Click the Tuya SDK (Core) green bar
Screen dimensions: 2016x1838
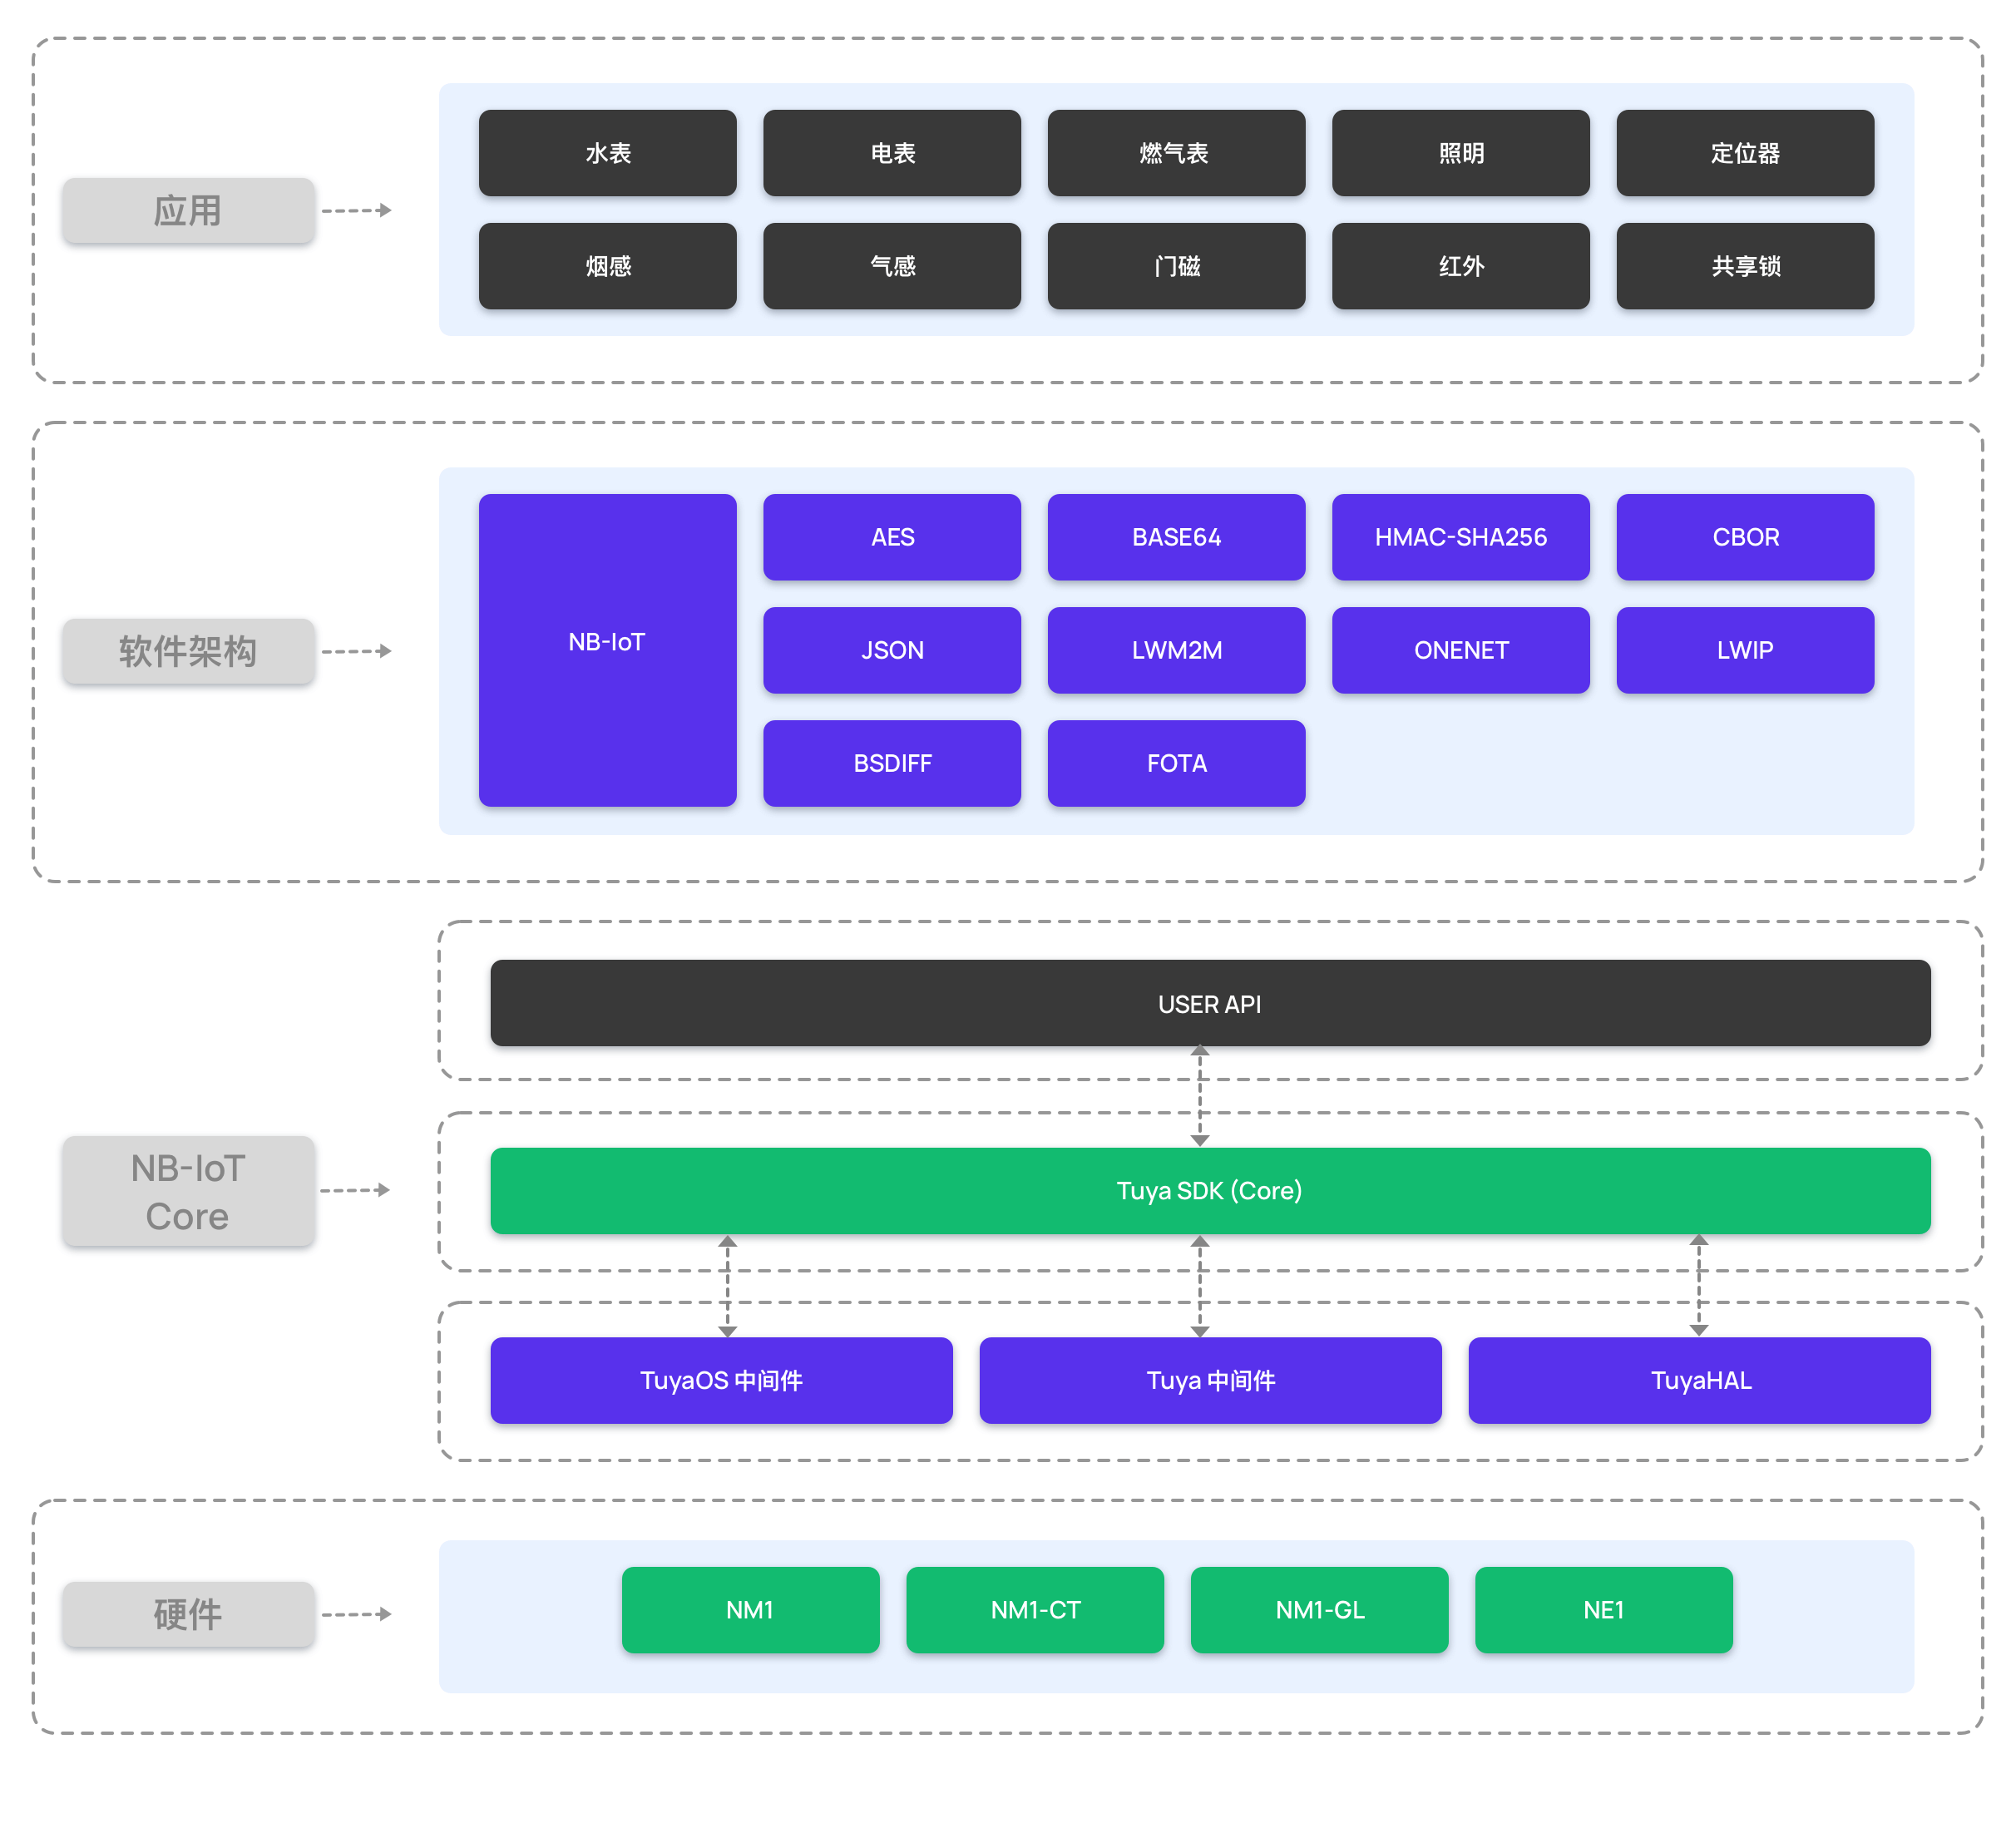tap(1210, 1191)
